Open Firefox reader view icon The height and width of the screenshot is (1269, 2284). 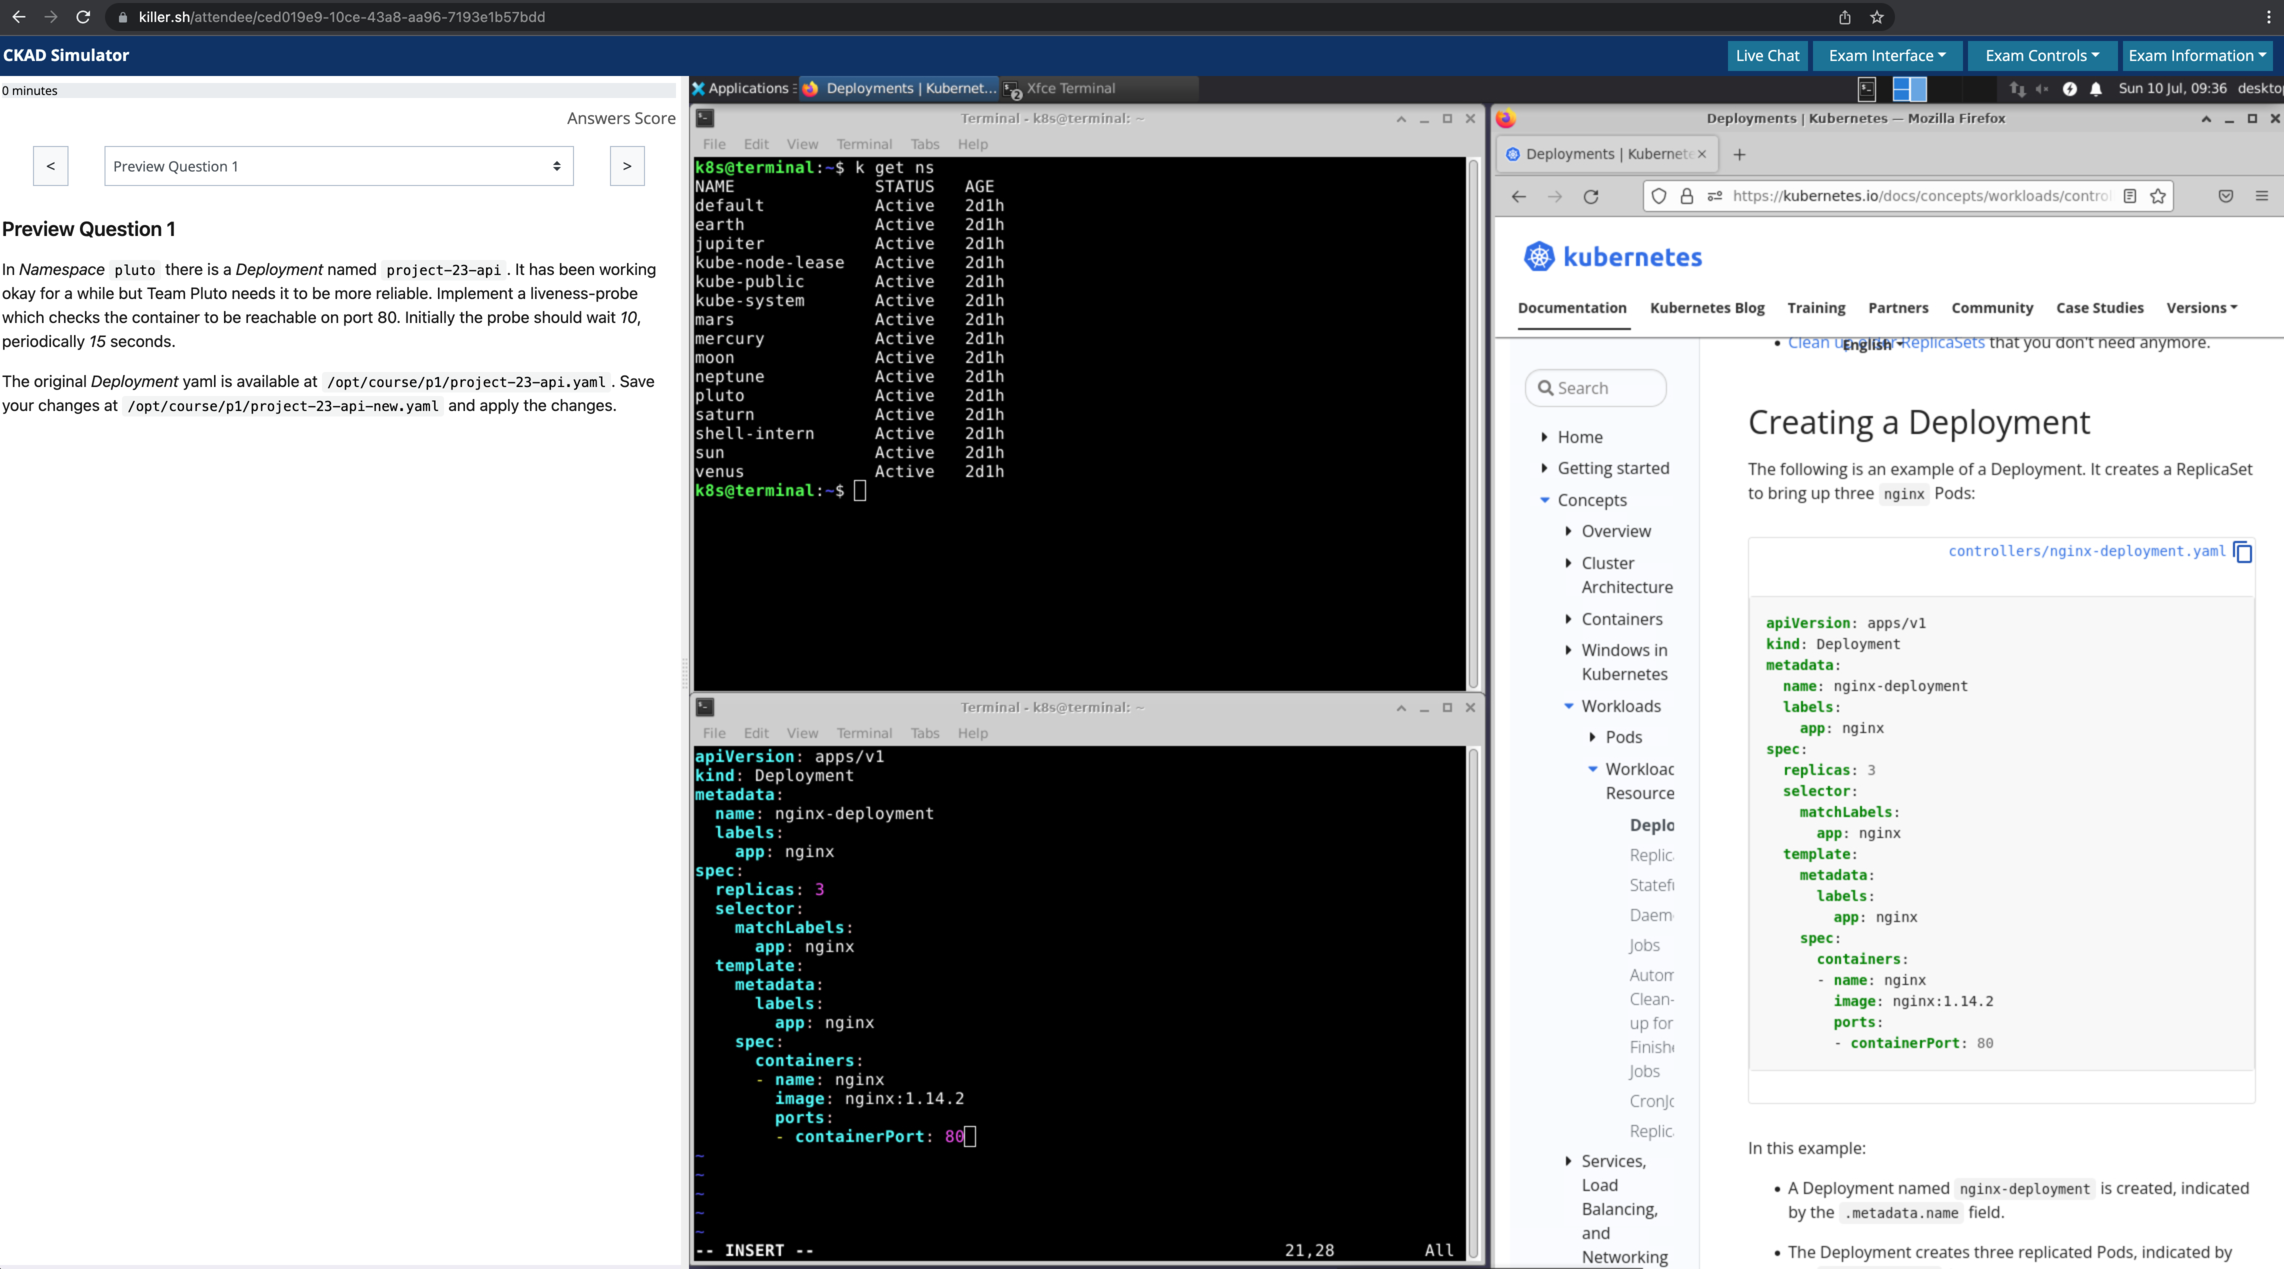point(2130,197)
